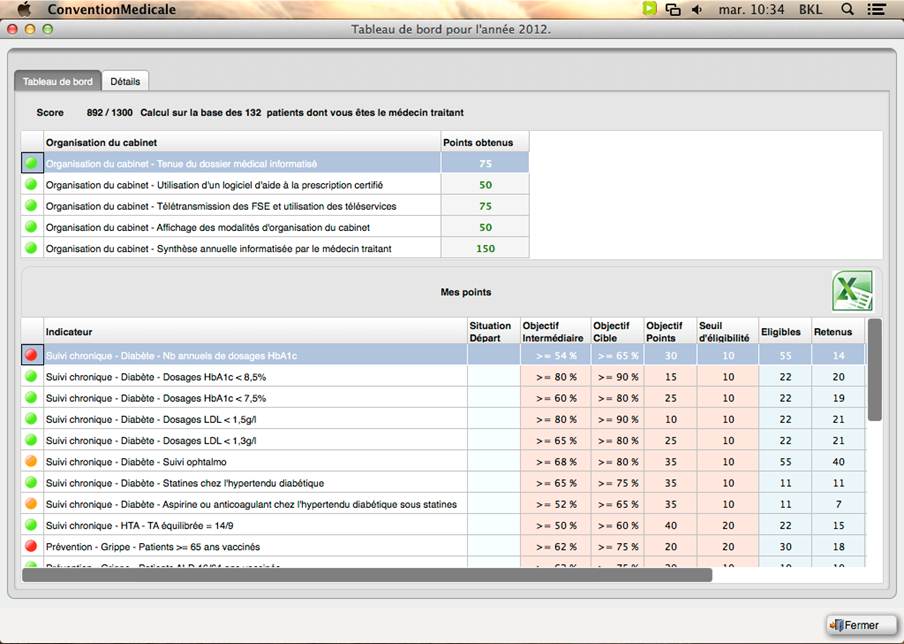The width and height of the screenshot is (904, 644).
Task: Click Objectif Cible >= 60 % in HTA row
Action: pyautogui.click(x=617, y=525)
